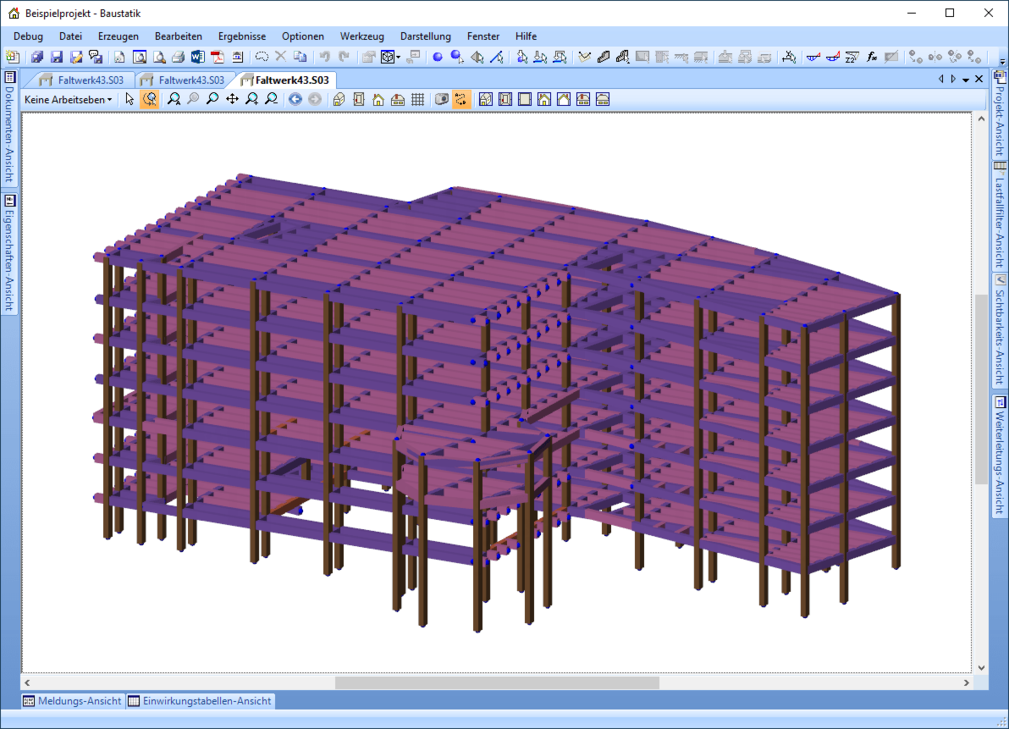Open the Ergebnisse menu
The height and width of the screenshot is (729, 1009).
pyautogui.click(x=242, y=36)
